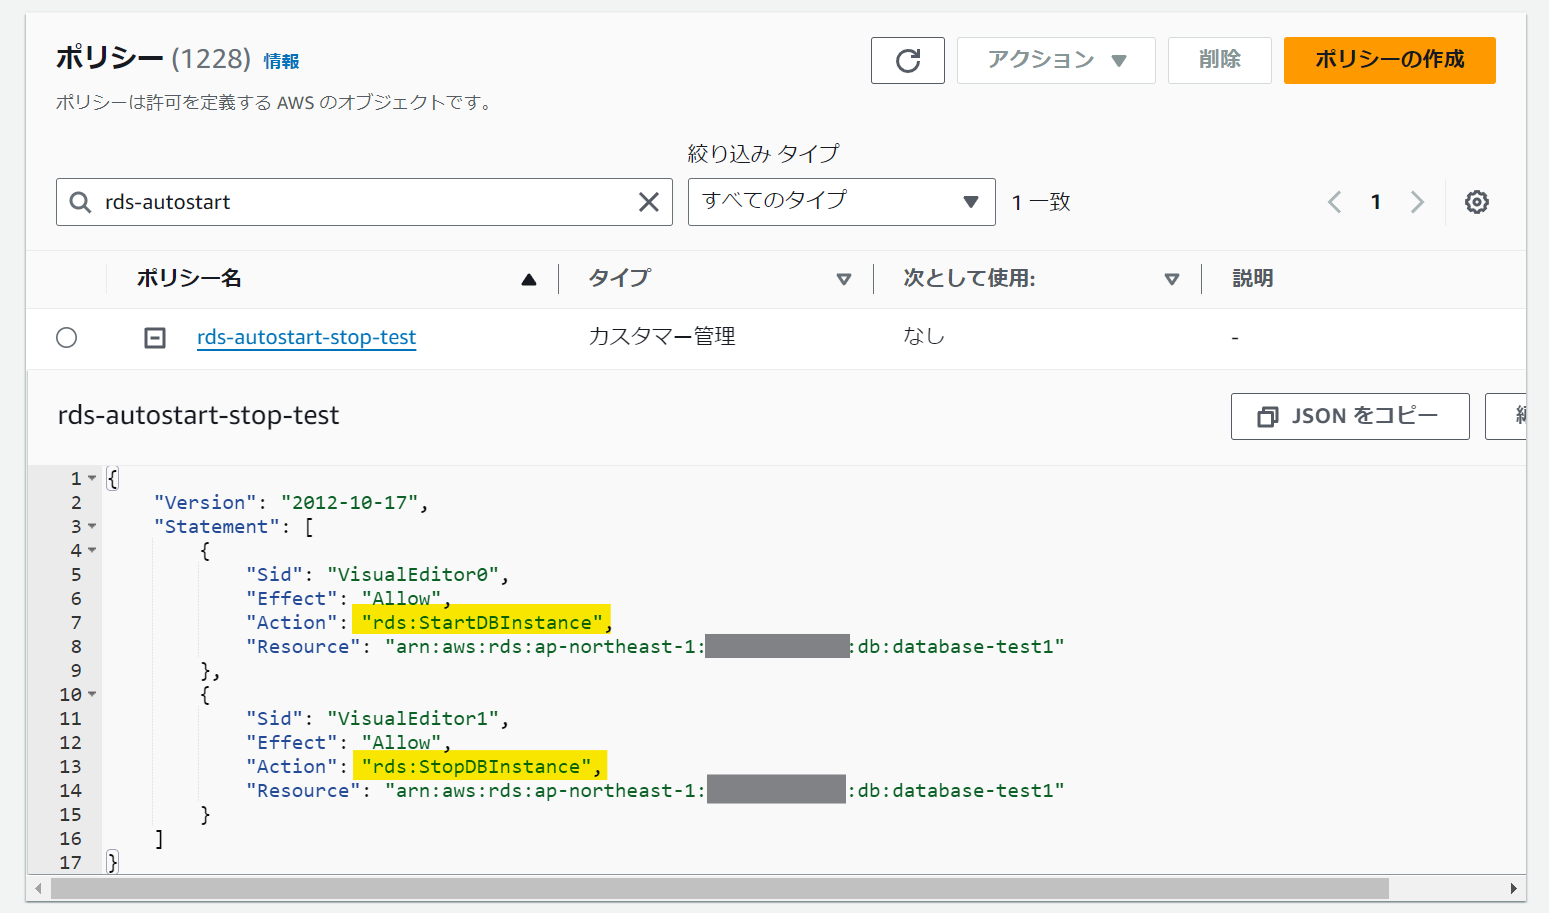
Task: Click the JSON をコピー button
Action: coord(1350,416)
